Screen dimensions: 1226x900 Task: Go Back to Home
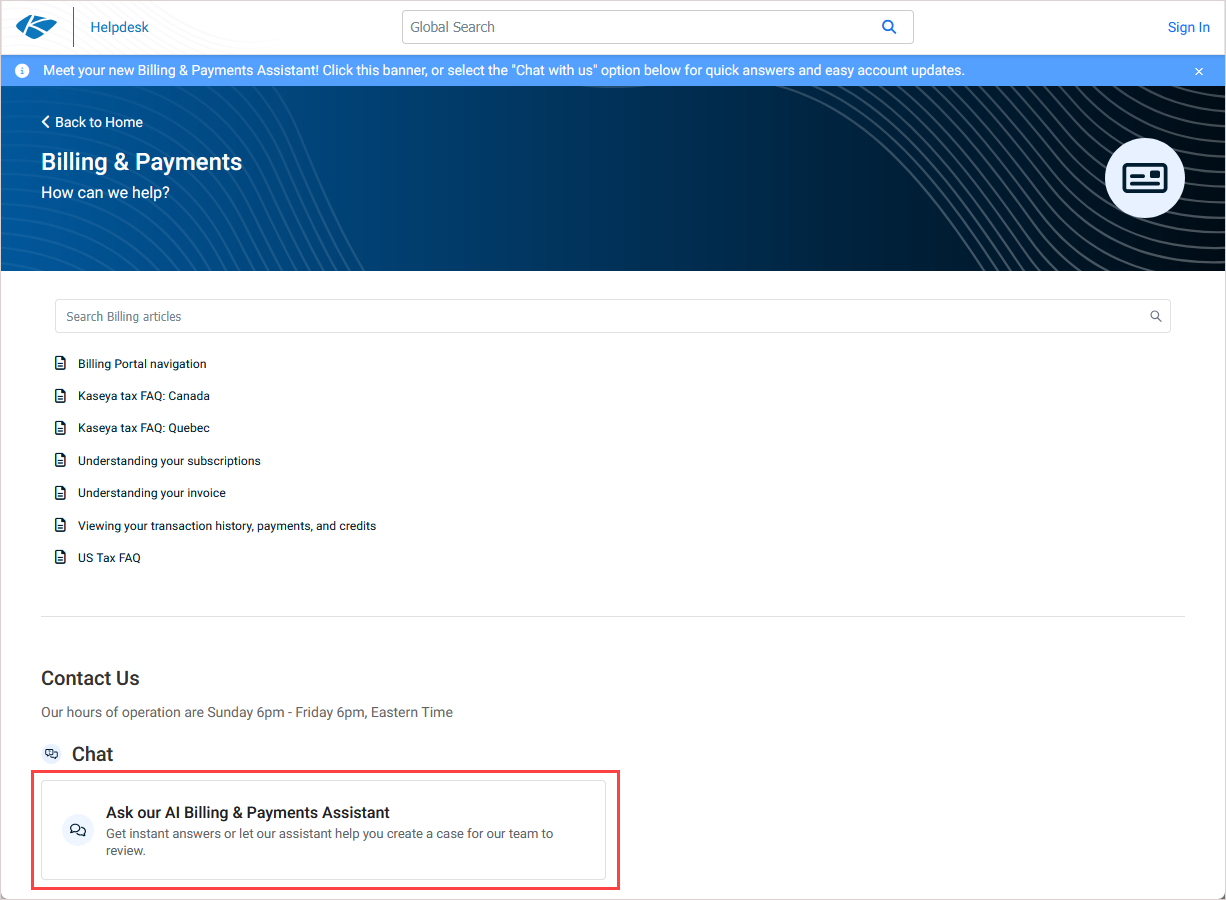click(92, 122)
